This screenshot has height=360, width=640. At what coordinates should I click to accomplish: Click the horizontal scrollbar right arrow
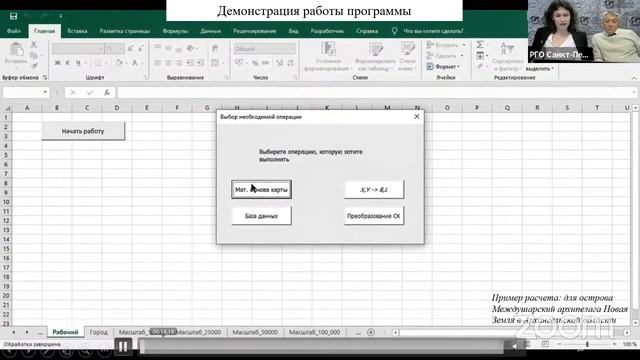pos(627,333)
